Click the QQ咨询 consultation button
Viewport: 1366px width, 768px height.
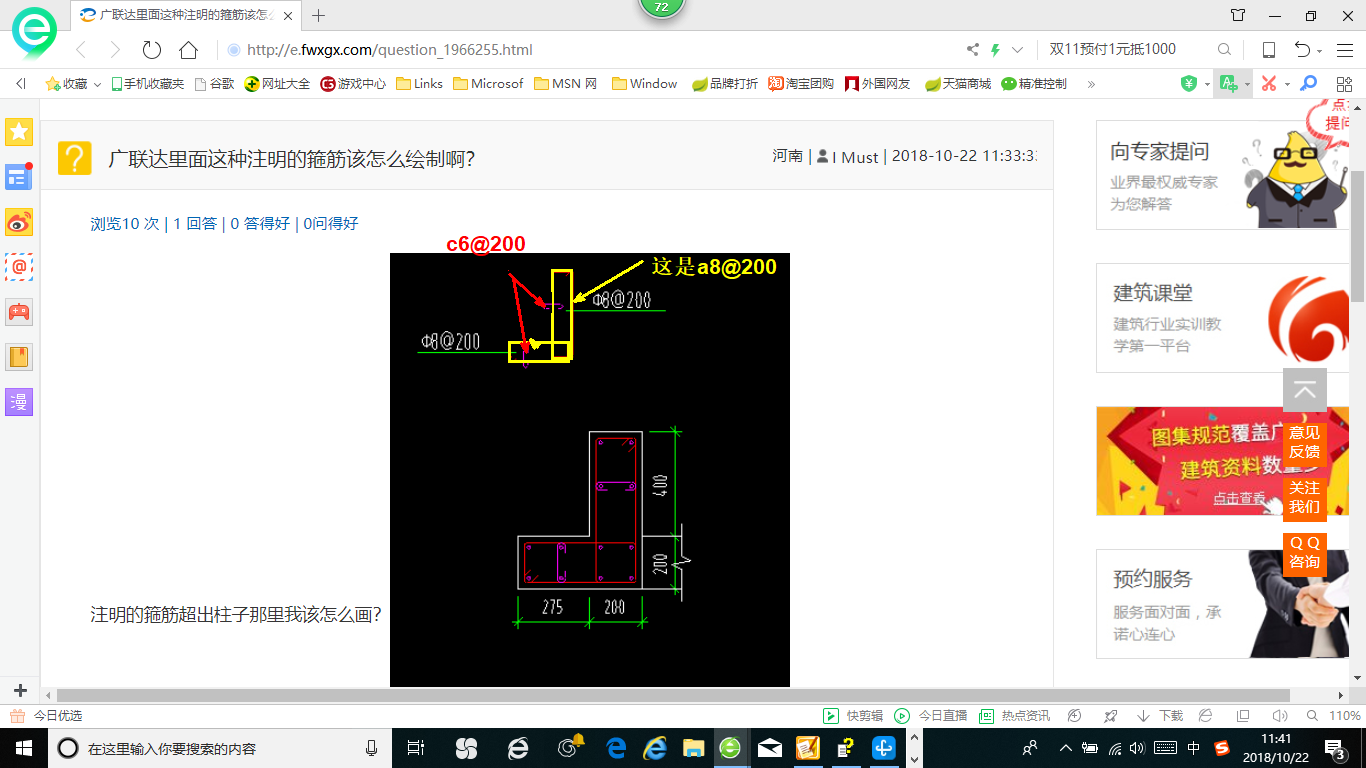coord(1304,552)
